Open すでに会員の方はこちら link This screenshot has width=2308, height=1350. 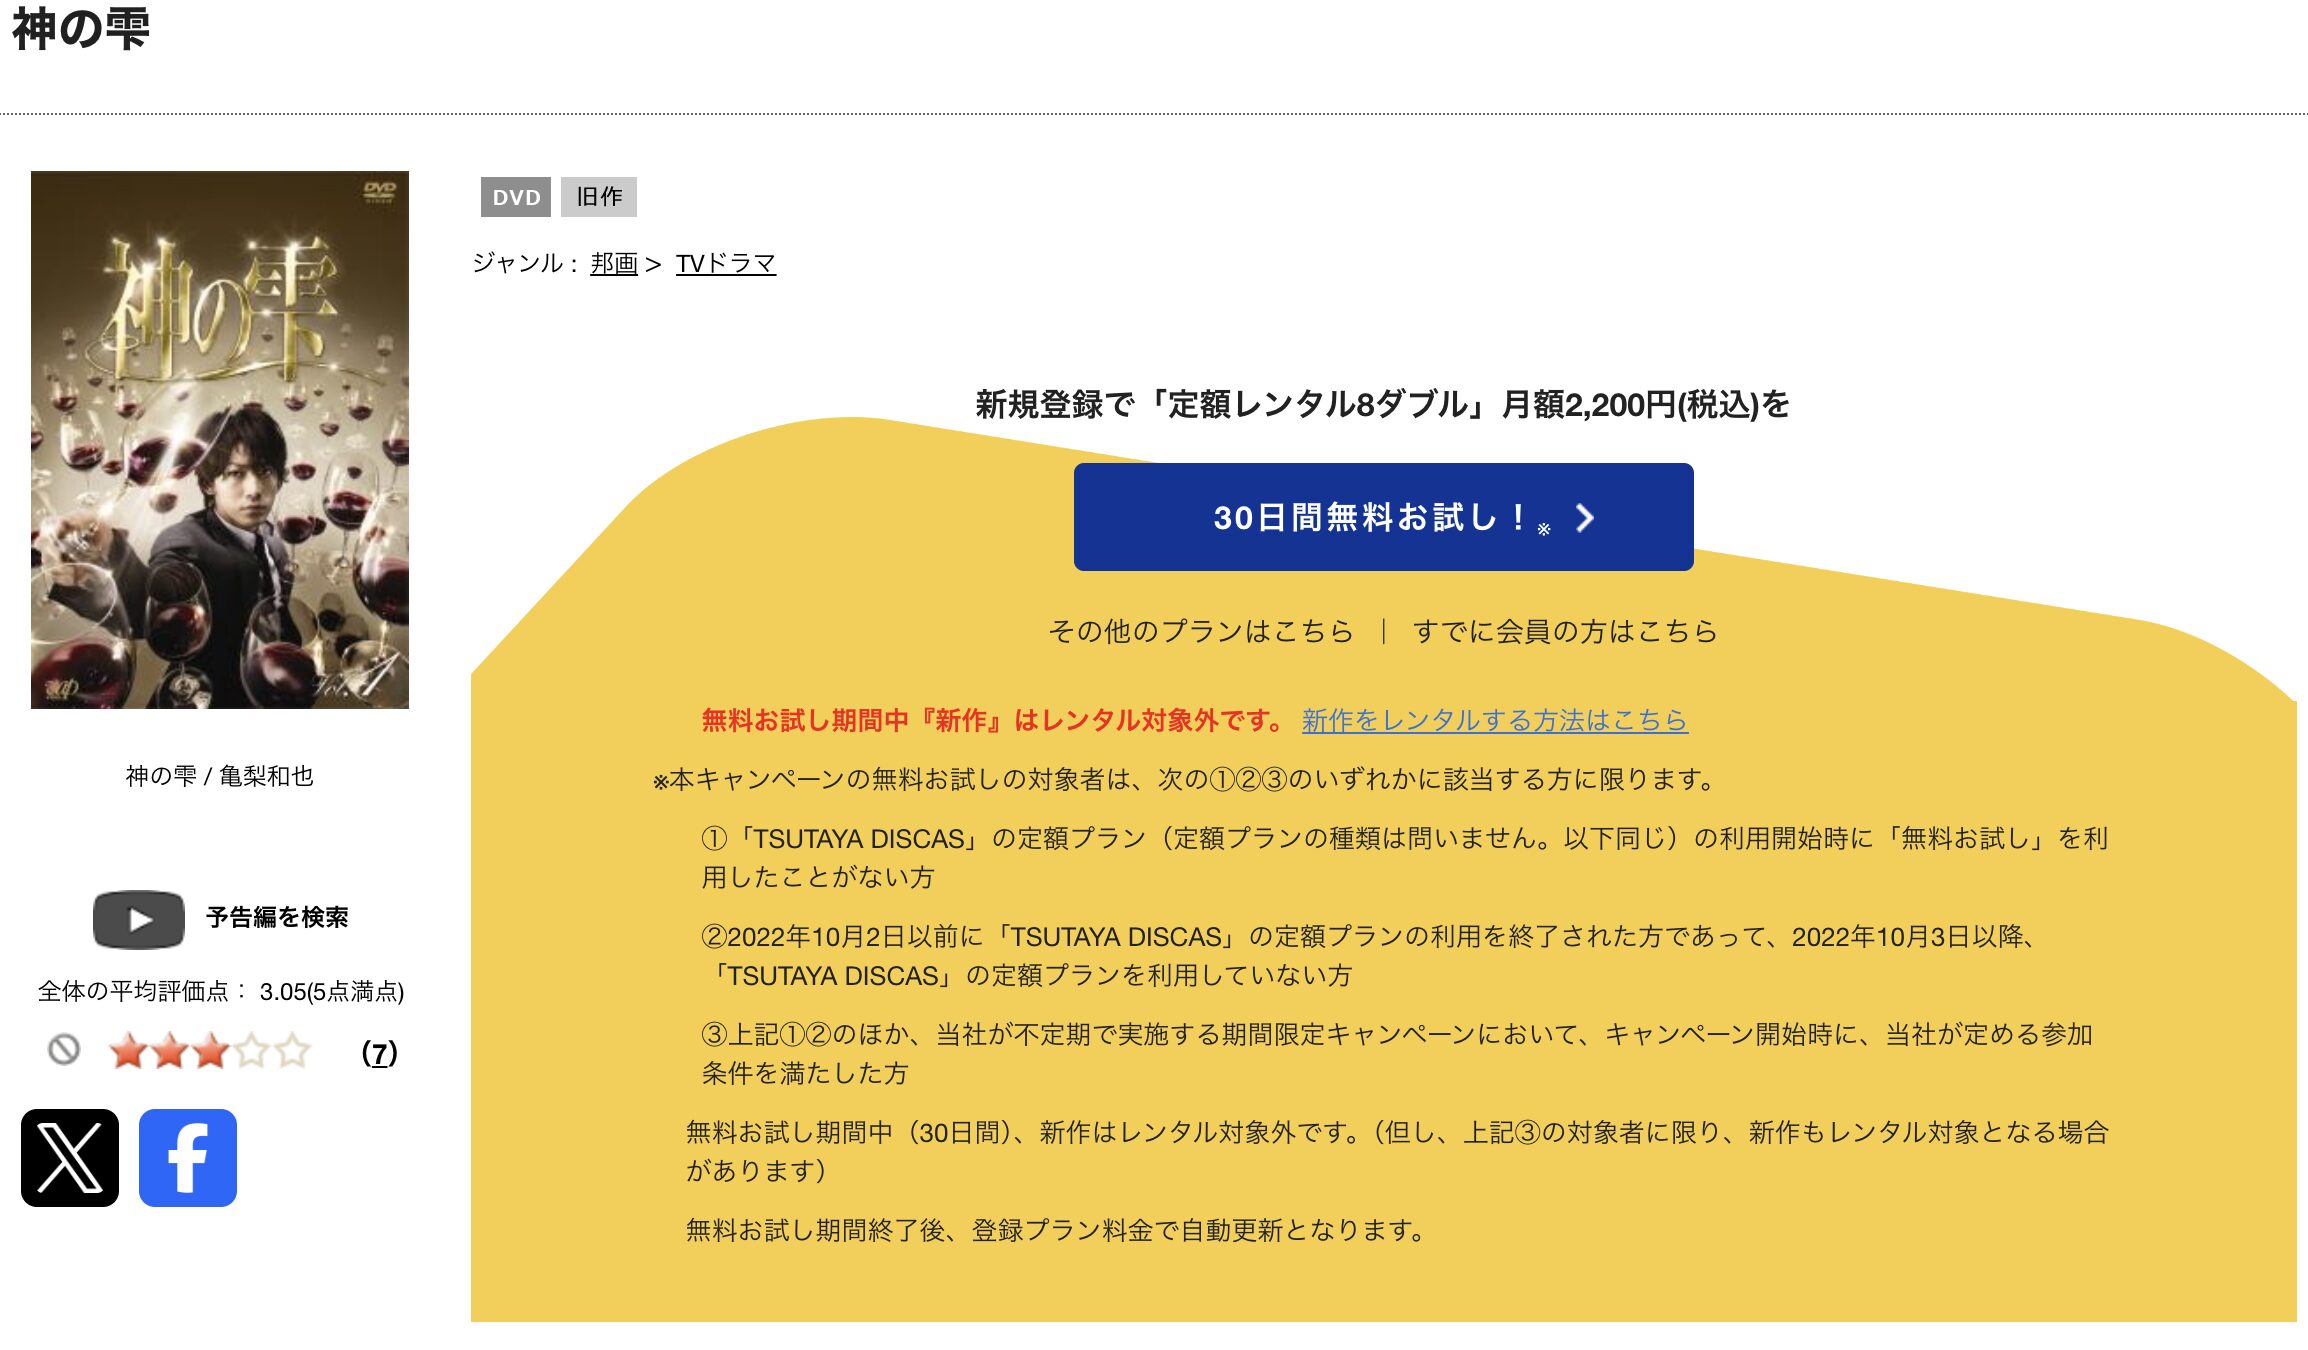(1565, 631)
